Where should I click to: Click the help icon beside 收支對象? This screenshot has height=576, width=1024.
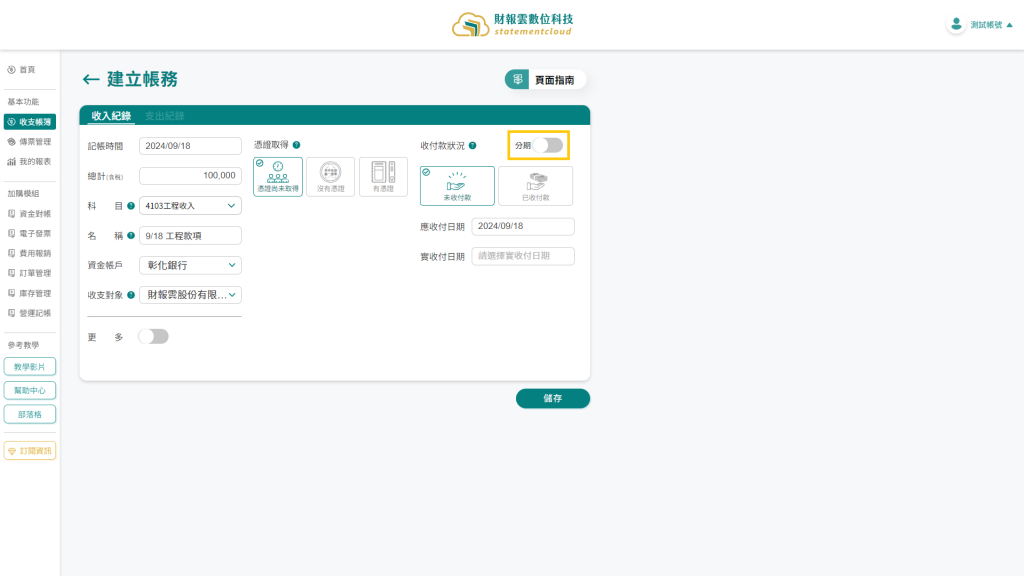(x=131, y=295)
